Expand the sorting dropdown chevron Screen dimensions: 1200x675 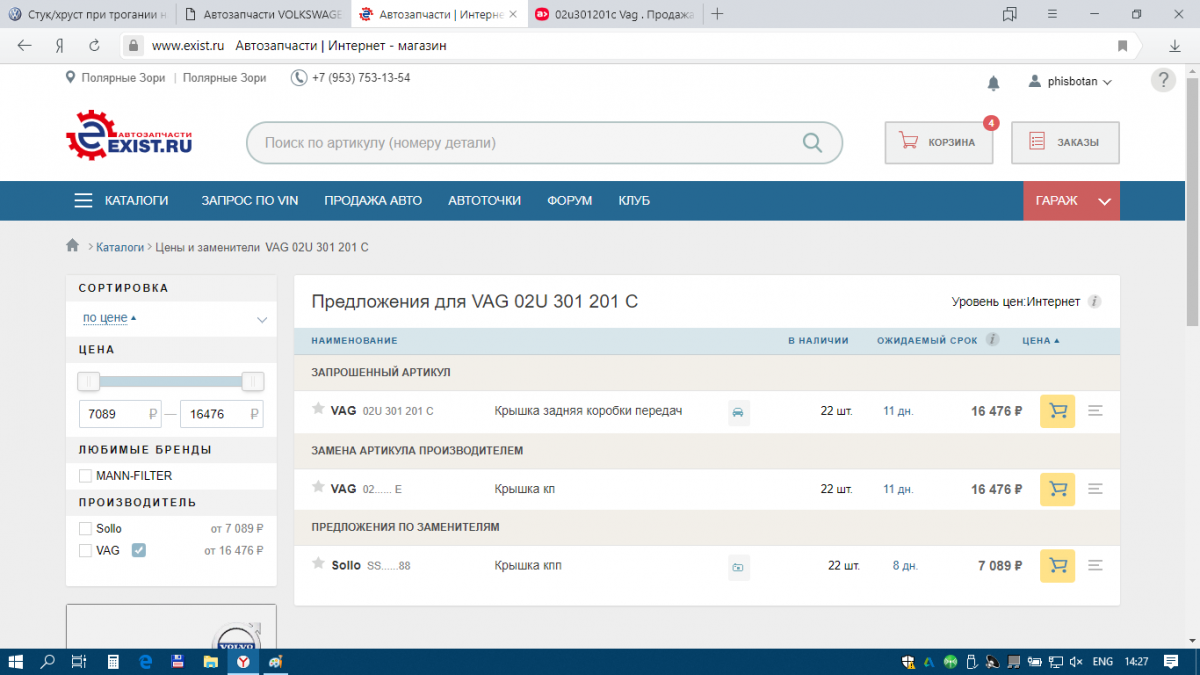pos(262,320)
